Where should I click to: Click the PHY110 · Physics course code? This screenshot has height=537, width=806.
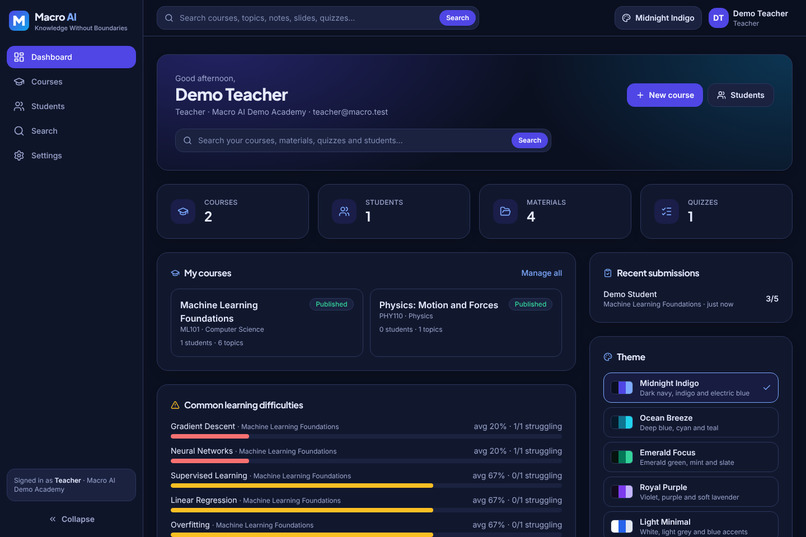tap(406, 316)
